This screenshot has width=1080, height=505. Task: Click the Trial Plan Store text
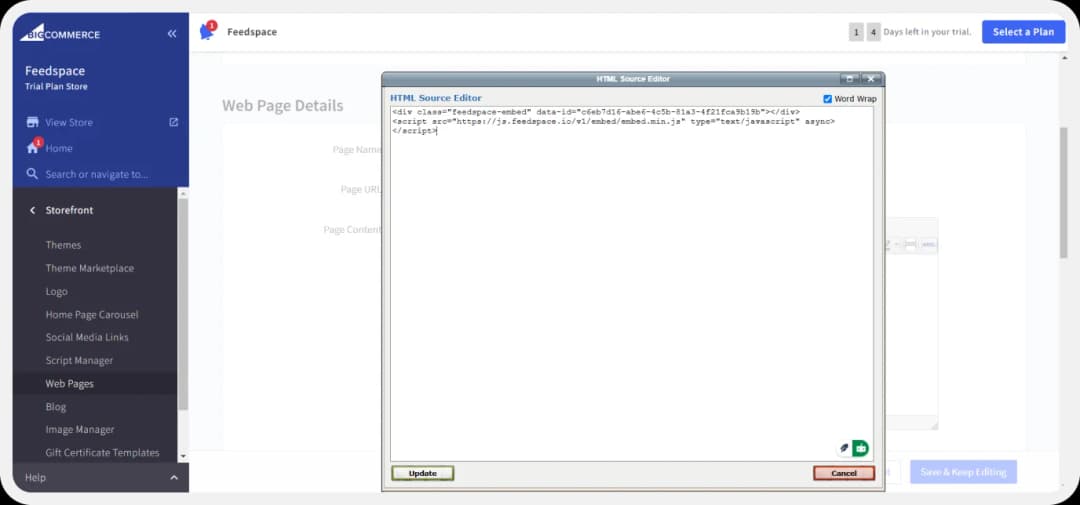[56, 87]
